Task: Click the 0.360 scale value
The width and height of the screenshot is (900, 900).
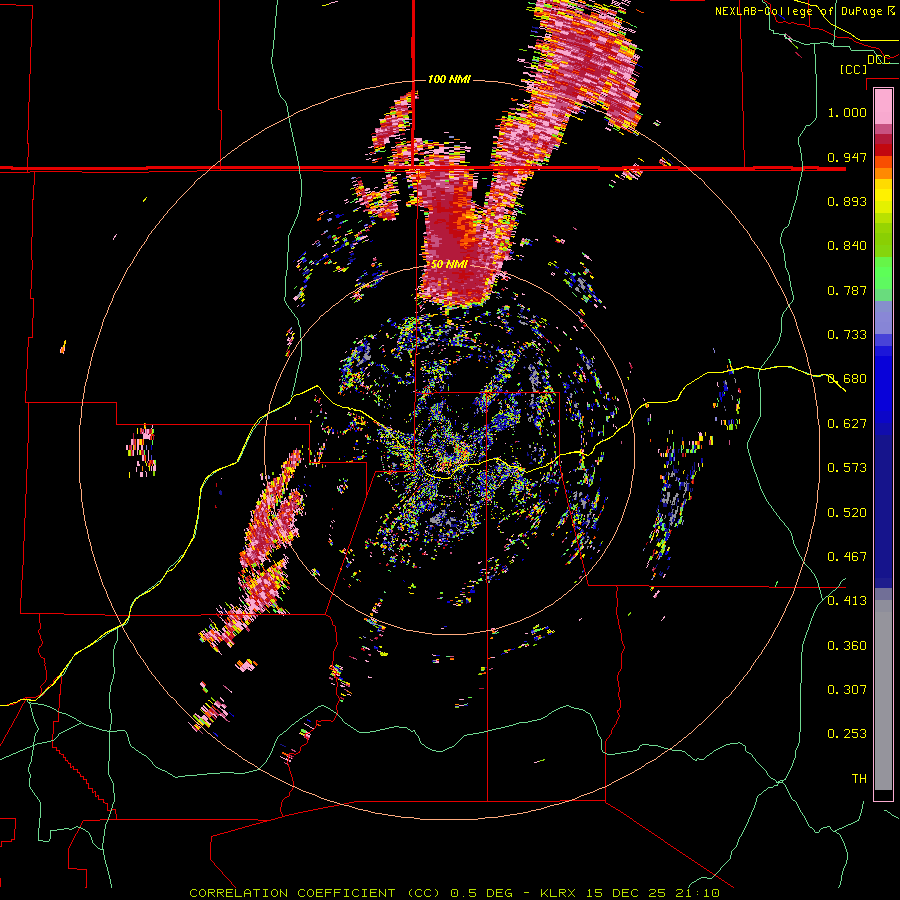Action: pyautogui.click(x=847, y=645)
